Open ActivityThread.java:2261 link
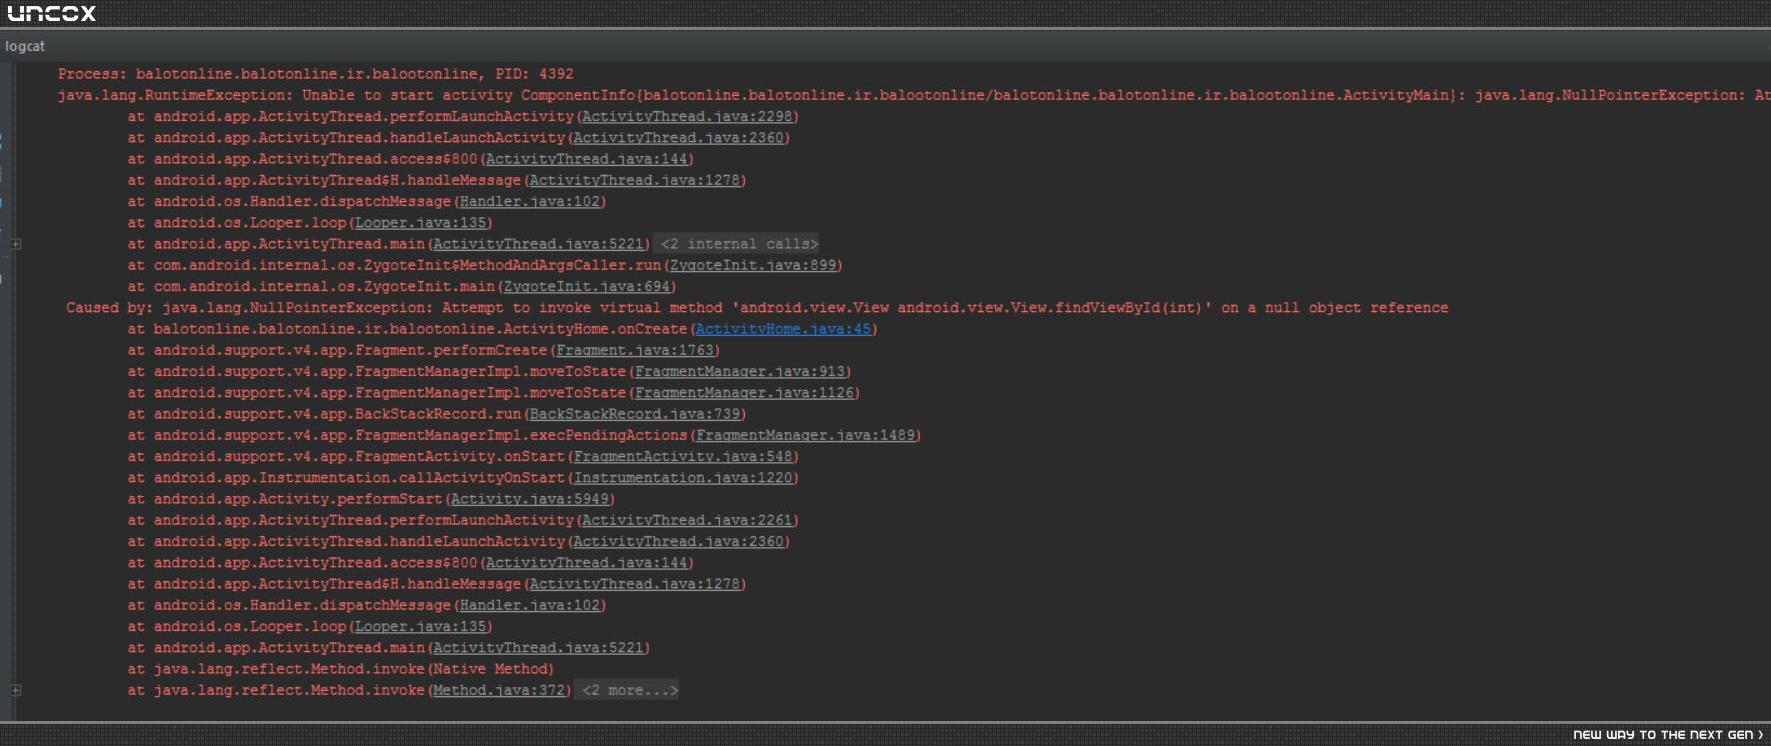Image resolution: width=1771 pixels, height=746 pixels. pyautogui.click(x=687, y=520)
